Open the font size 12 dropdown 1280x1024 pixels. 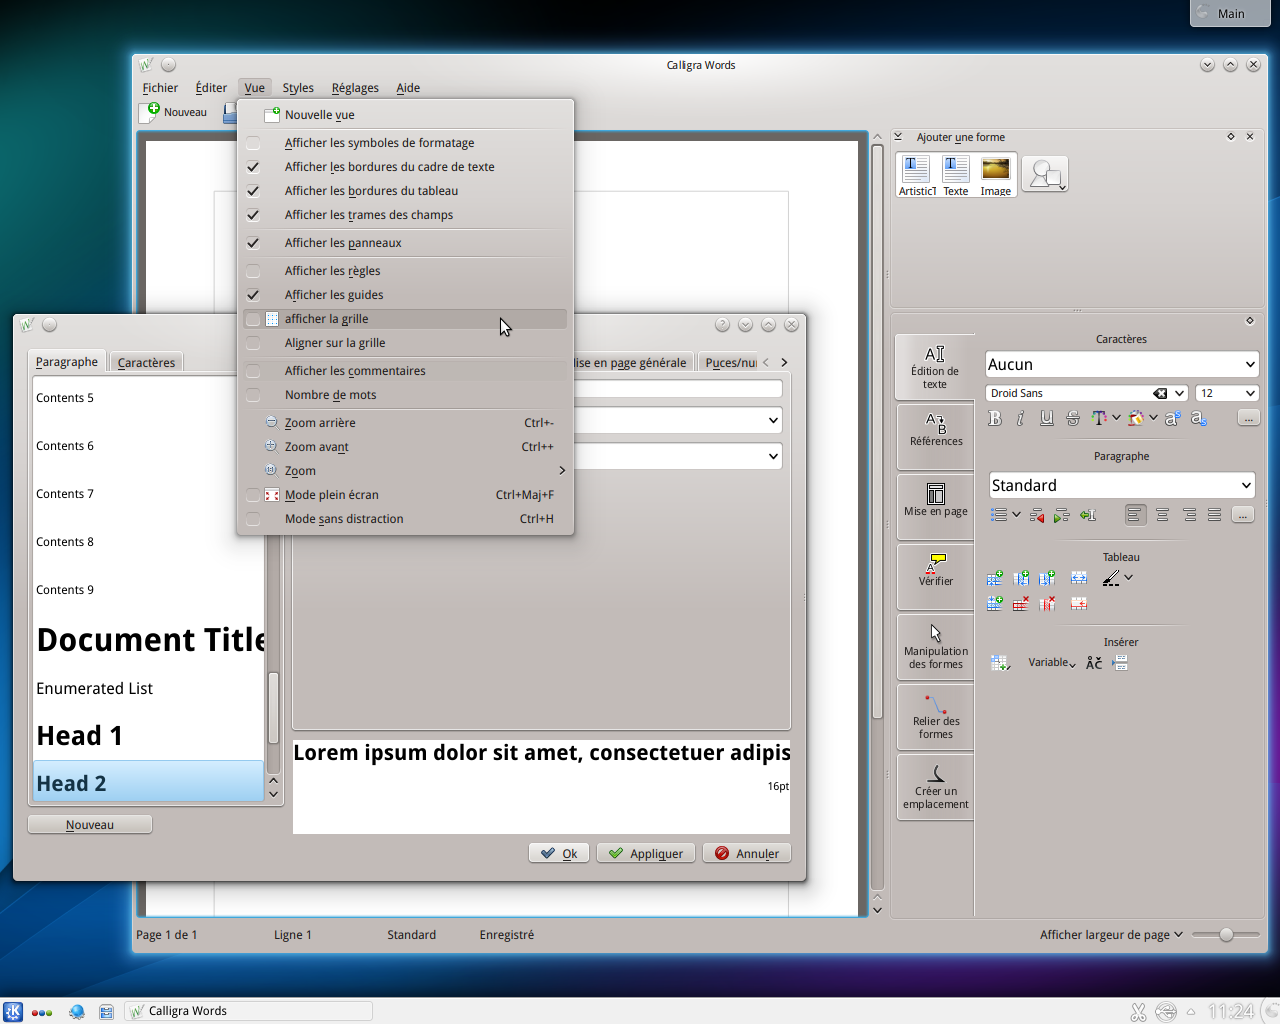point(1226,393)
